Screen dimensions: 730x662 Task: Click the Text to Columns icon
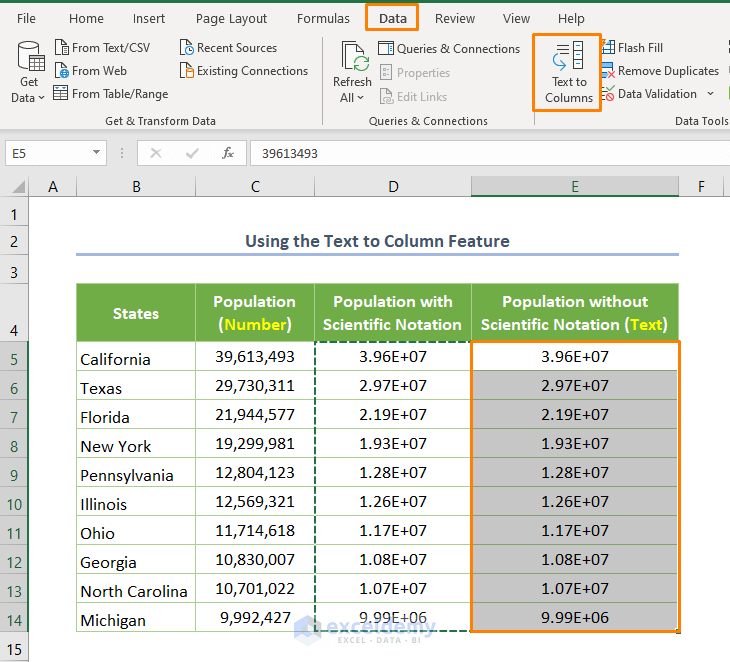[x=568, y=55]
